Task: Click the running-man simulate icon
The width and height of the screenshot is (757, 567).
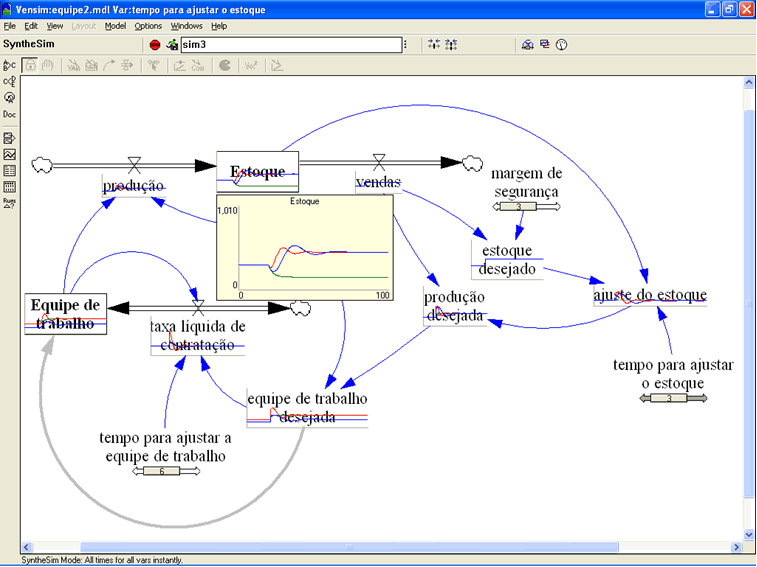Action: (x=172, y=44)
